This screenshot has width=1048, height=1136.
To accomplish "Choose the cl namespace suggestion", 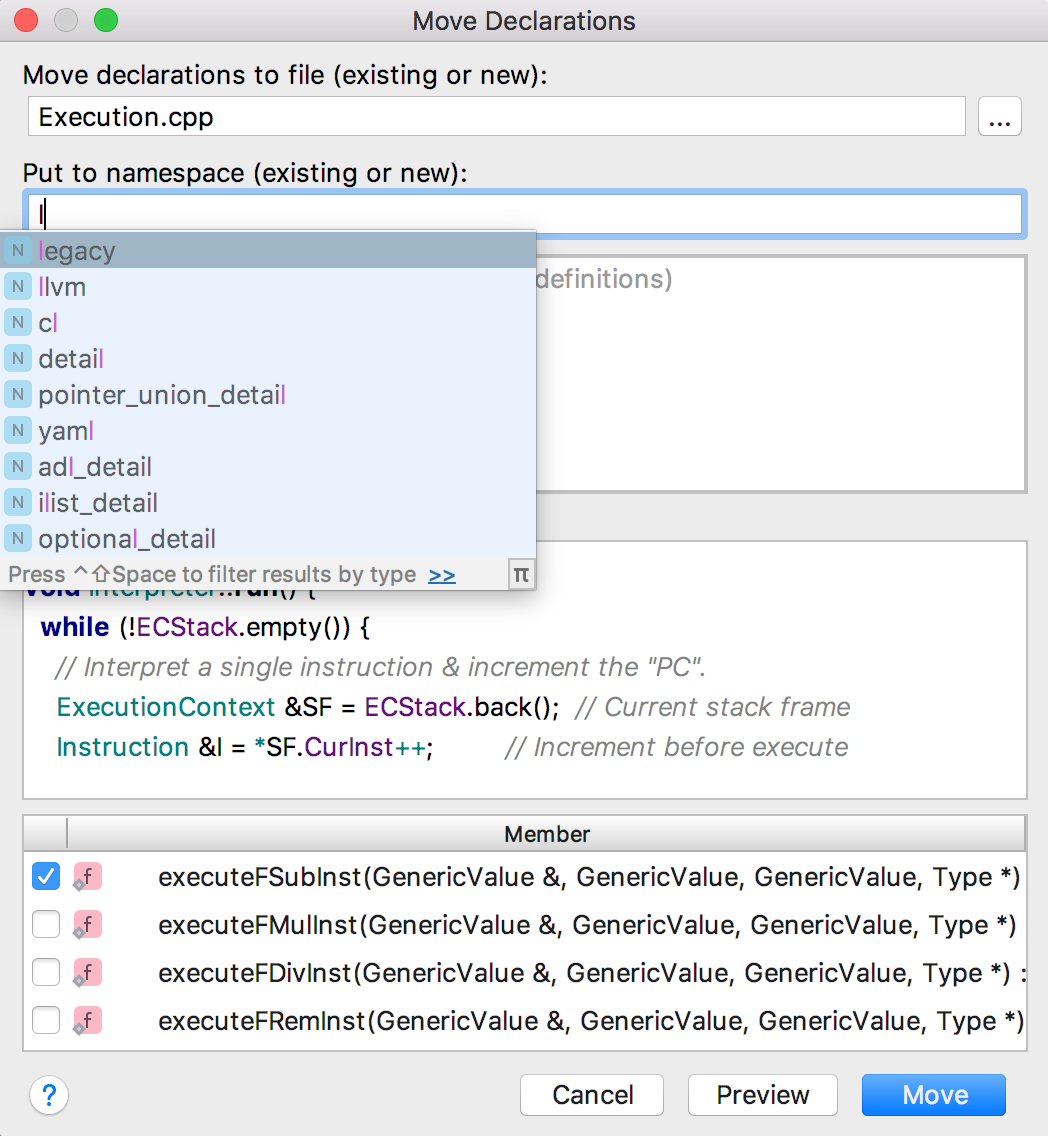I will tap(268, 322).
